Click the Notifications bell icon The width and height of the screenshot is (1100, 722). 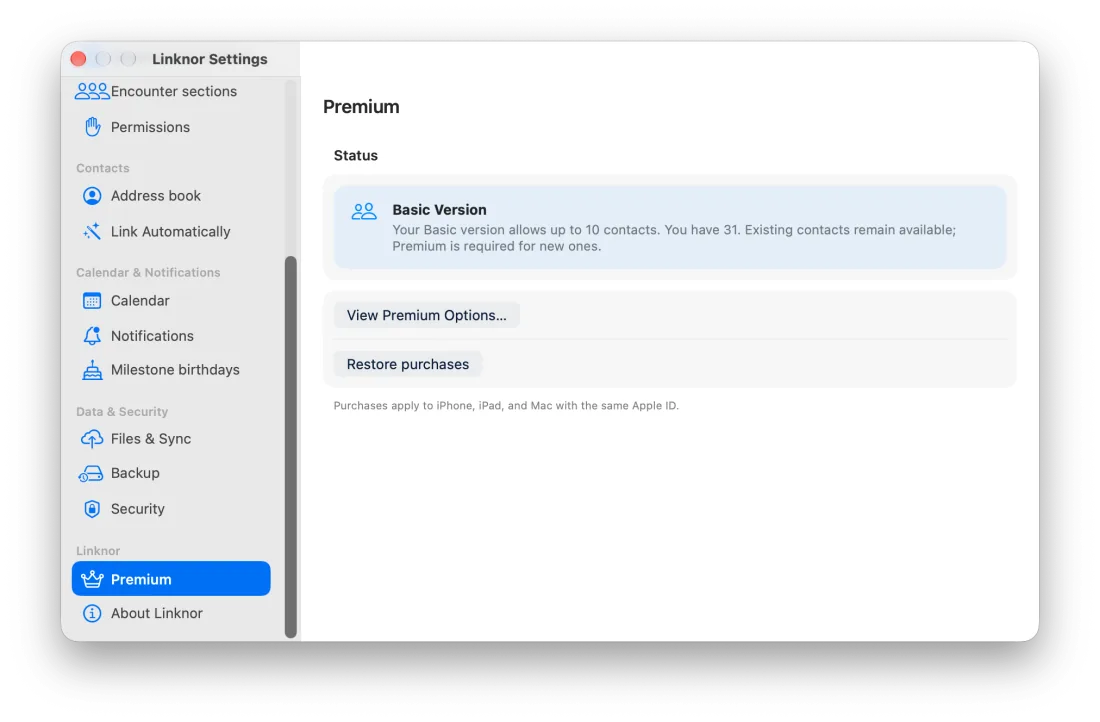[x=92, y=336]
